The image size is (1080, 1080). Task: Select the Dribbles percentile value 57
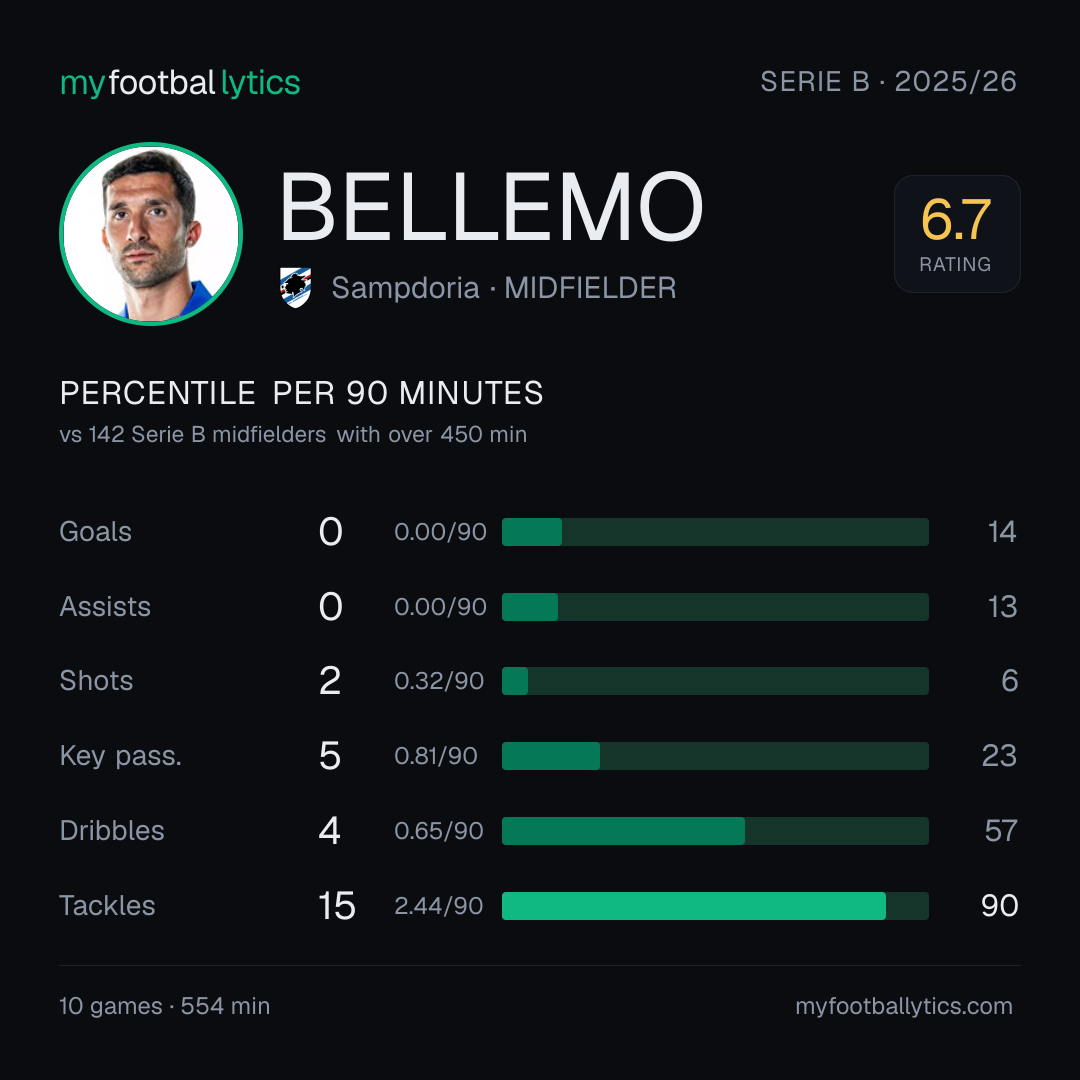tap(1001, 831)
